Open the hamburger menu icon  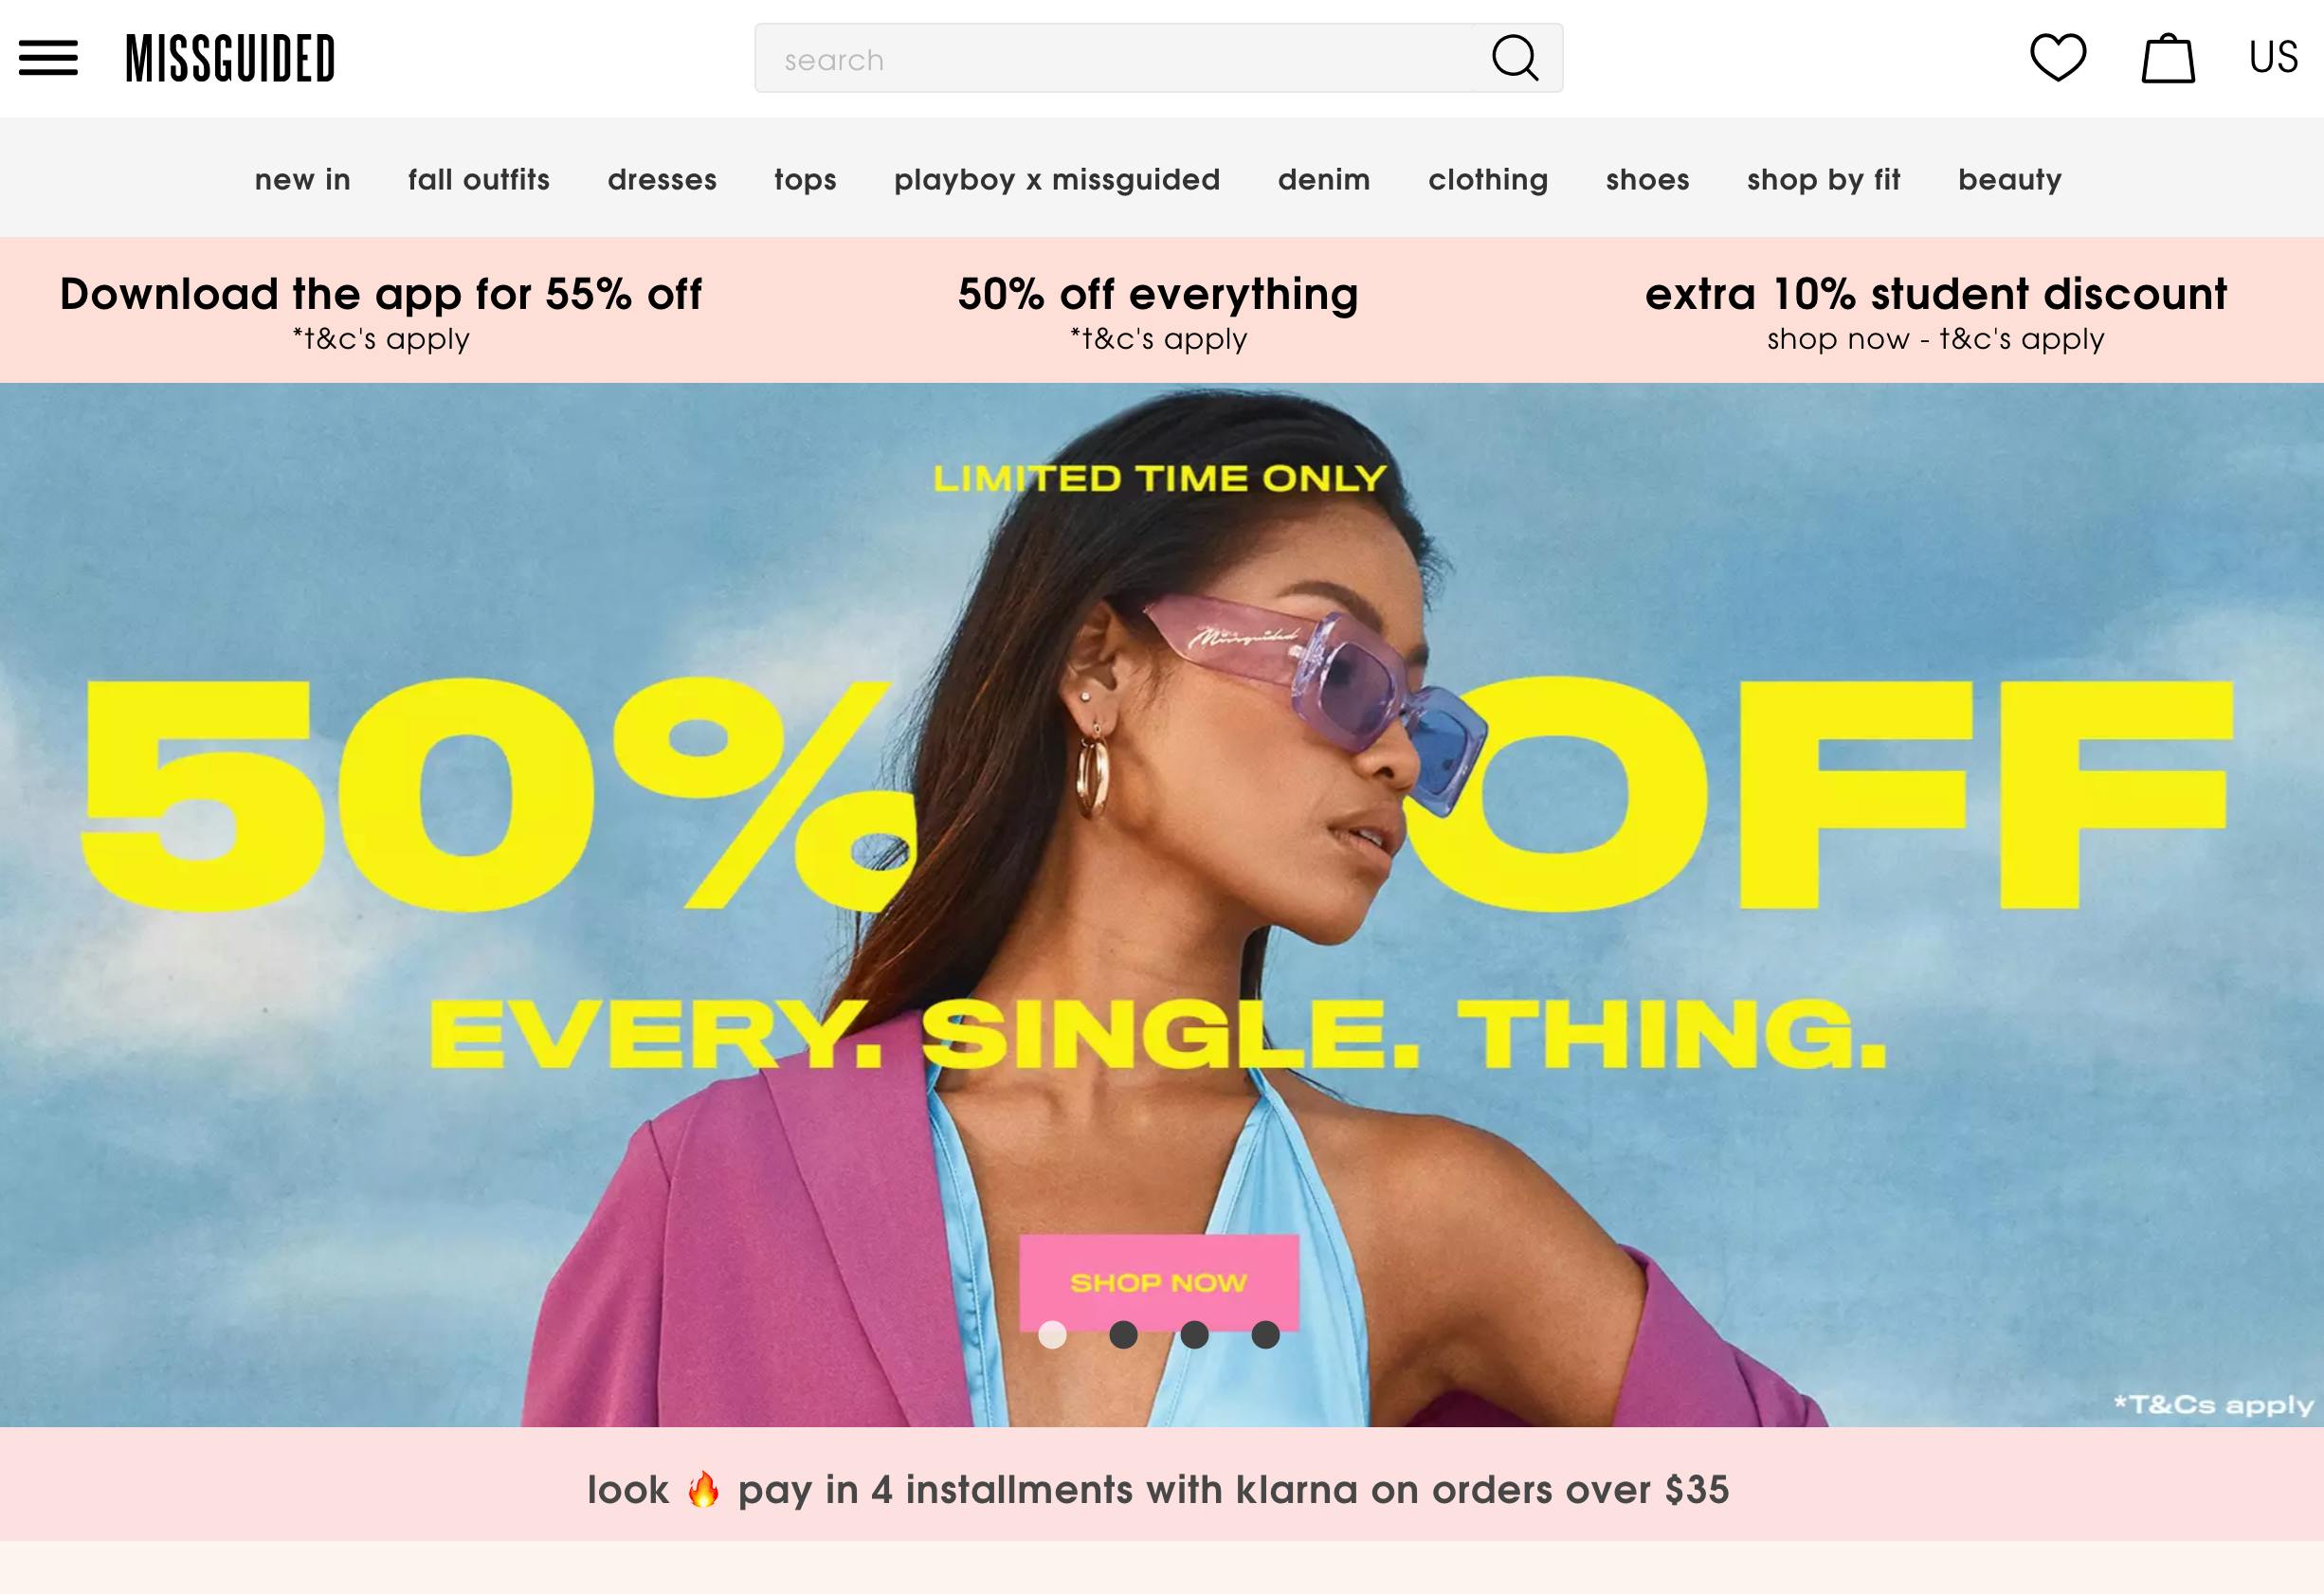(x=48, y=58)
